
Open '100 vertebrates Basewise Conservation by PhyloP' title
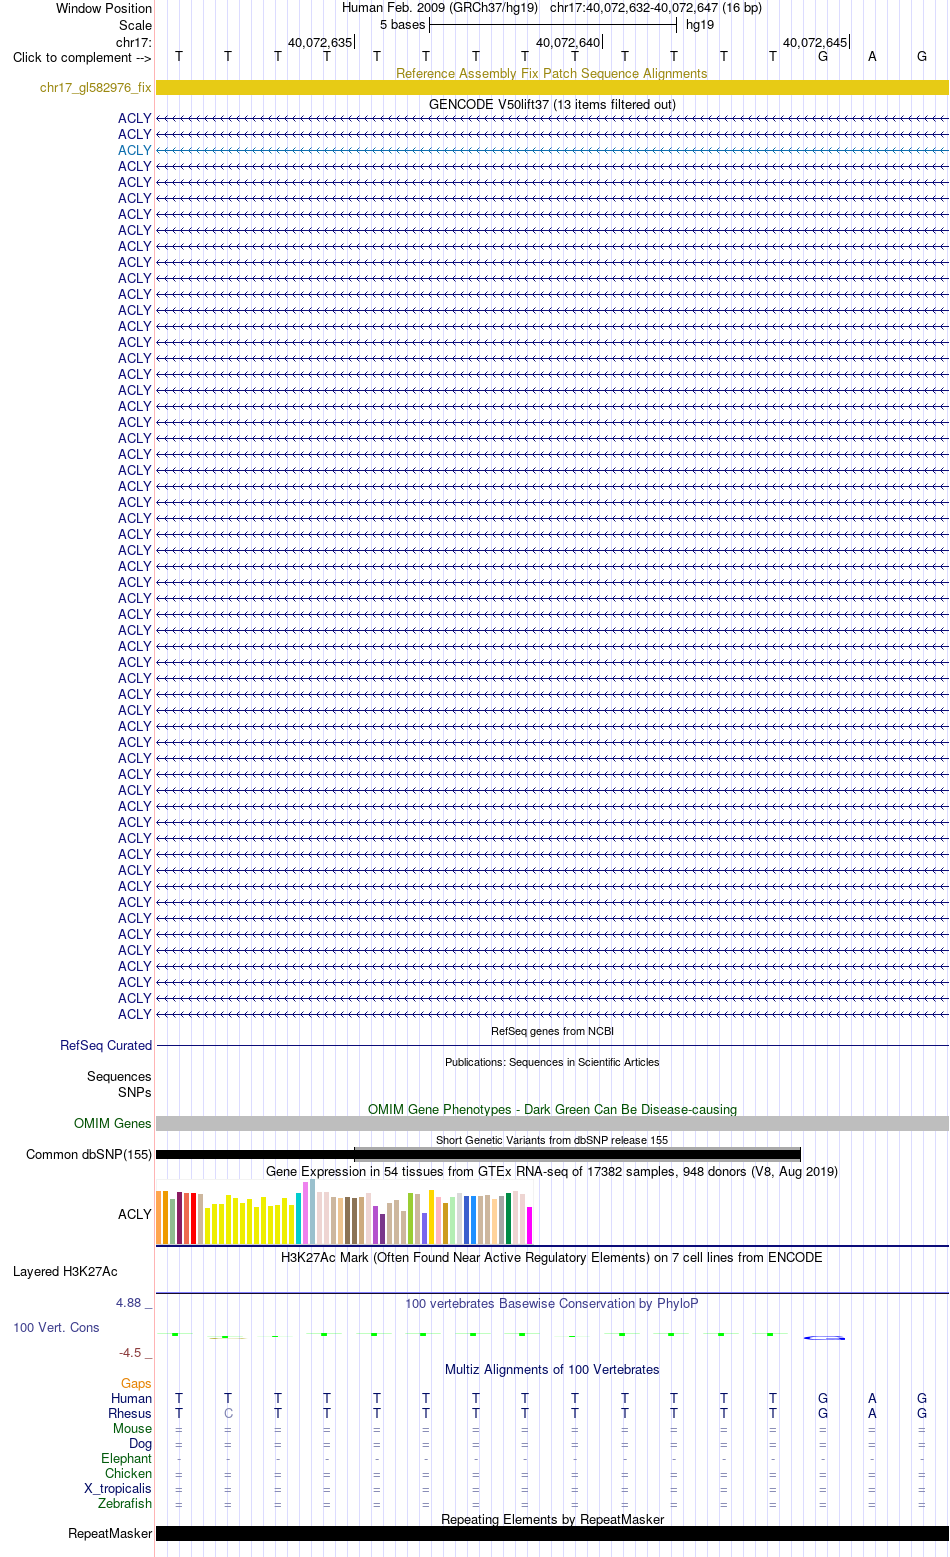pyautogui.click(x=552, y=1303)
